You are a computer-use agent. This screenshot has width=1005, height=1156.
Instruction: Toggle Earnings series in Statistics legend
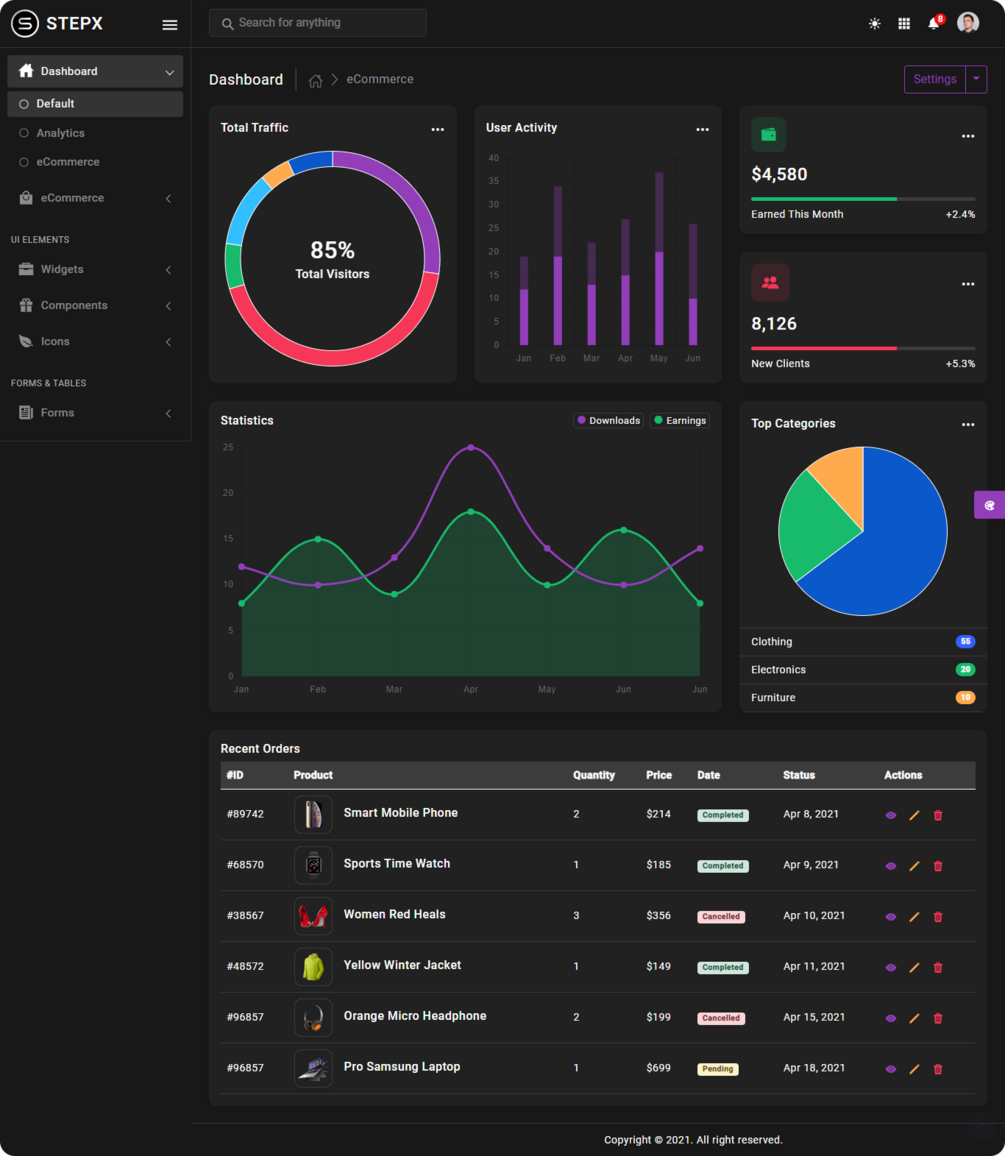pyautogui.click(x=680, y=420)
